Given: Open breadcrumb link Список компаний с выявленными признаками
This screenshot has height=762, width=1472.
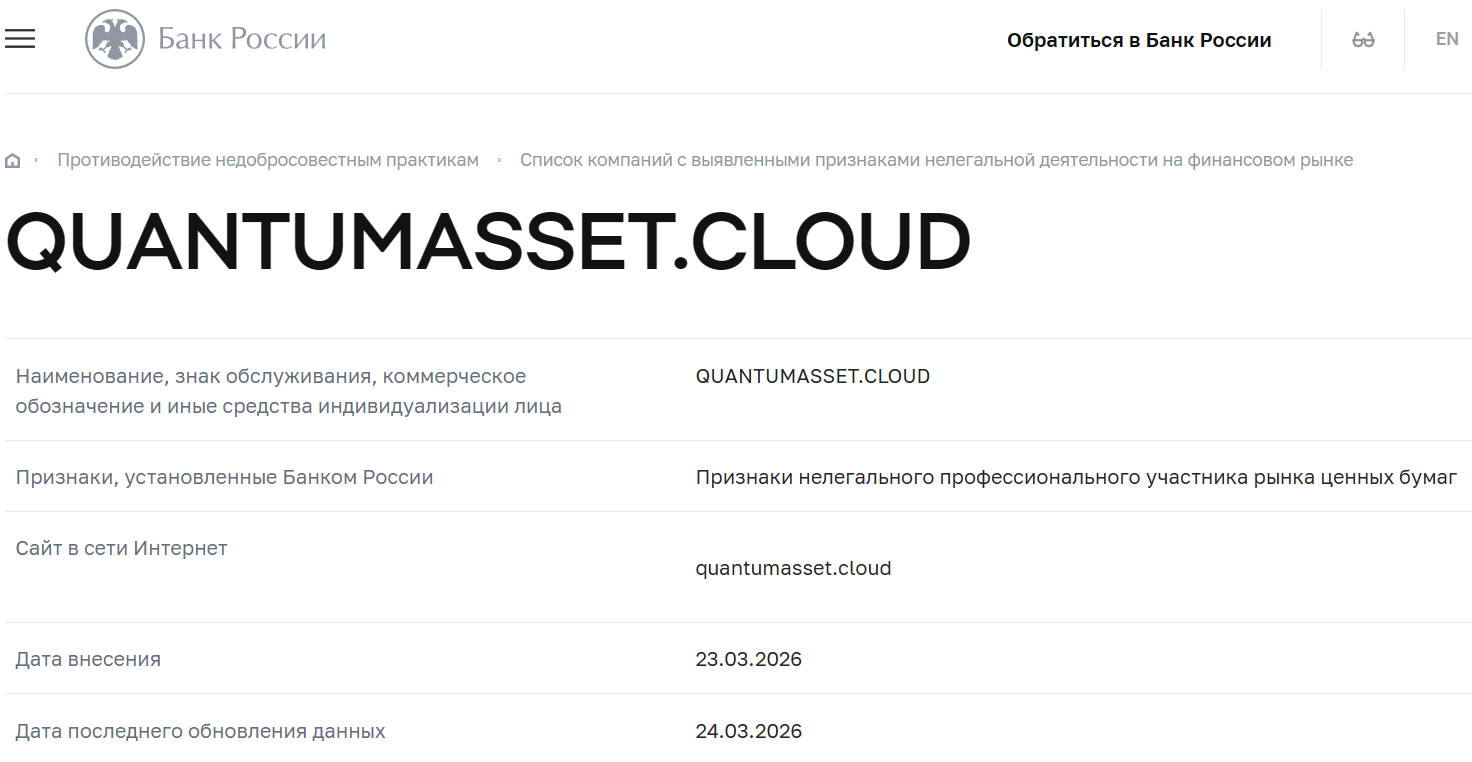Looking at the screenshot, I should click(x=937, y=159).
